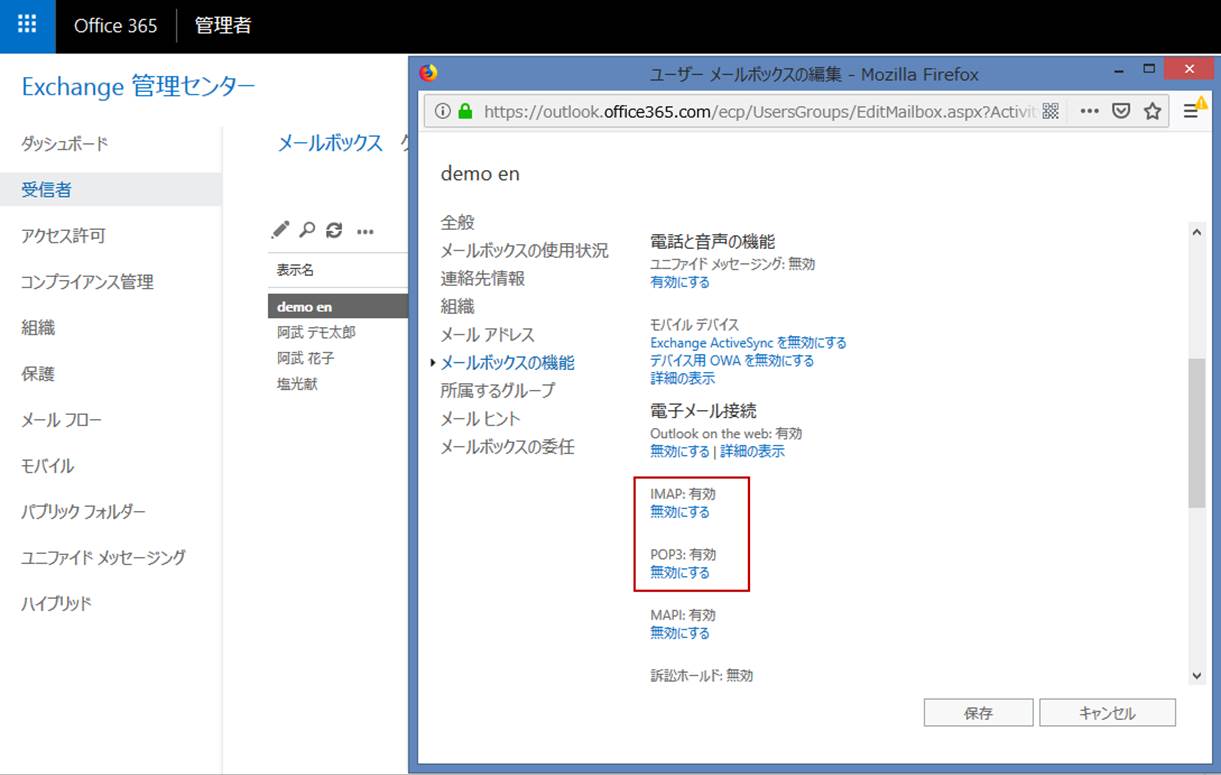This screenshot has width=1221, height=775.
Task: Select the 阿武 デモ太郎 mailbox row
Action: (x=338, y=332)
